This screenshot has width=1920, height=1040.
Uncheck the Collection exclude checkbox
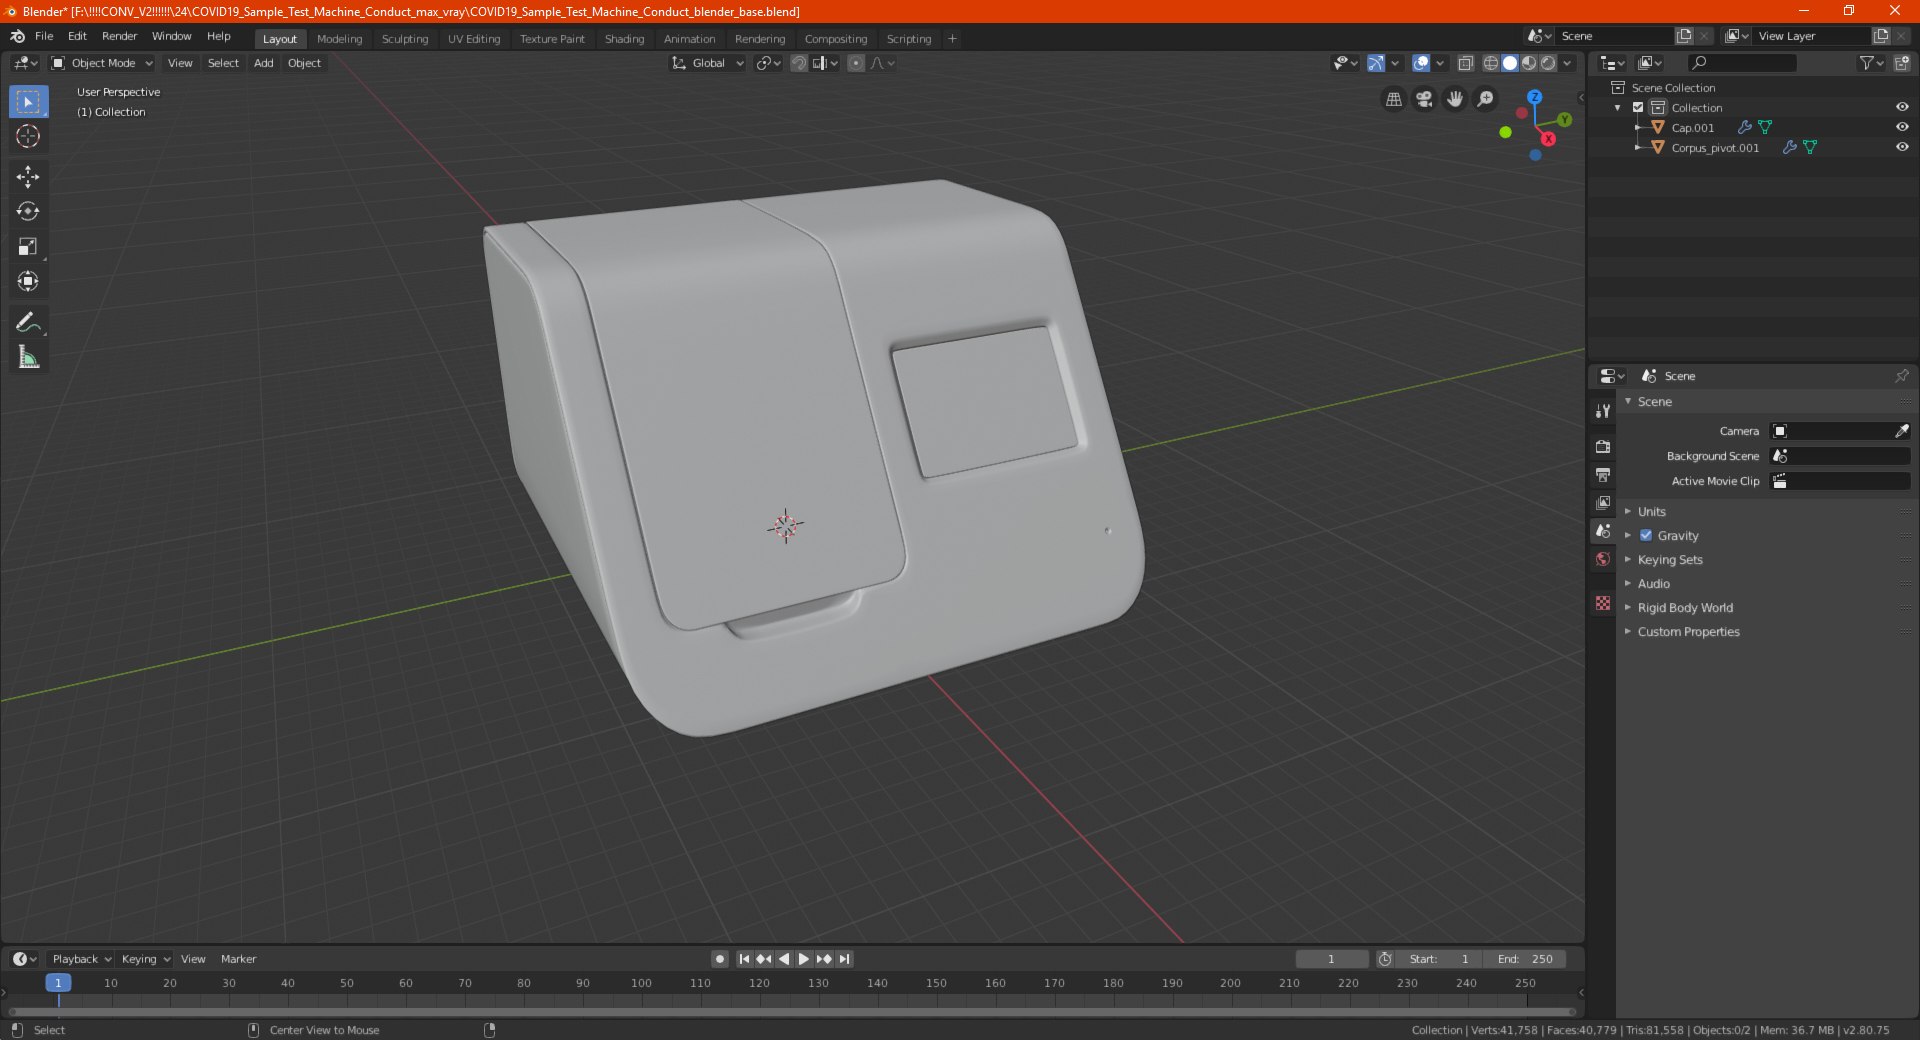point(1638,107)
